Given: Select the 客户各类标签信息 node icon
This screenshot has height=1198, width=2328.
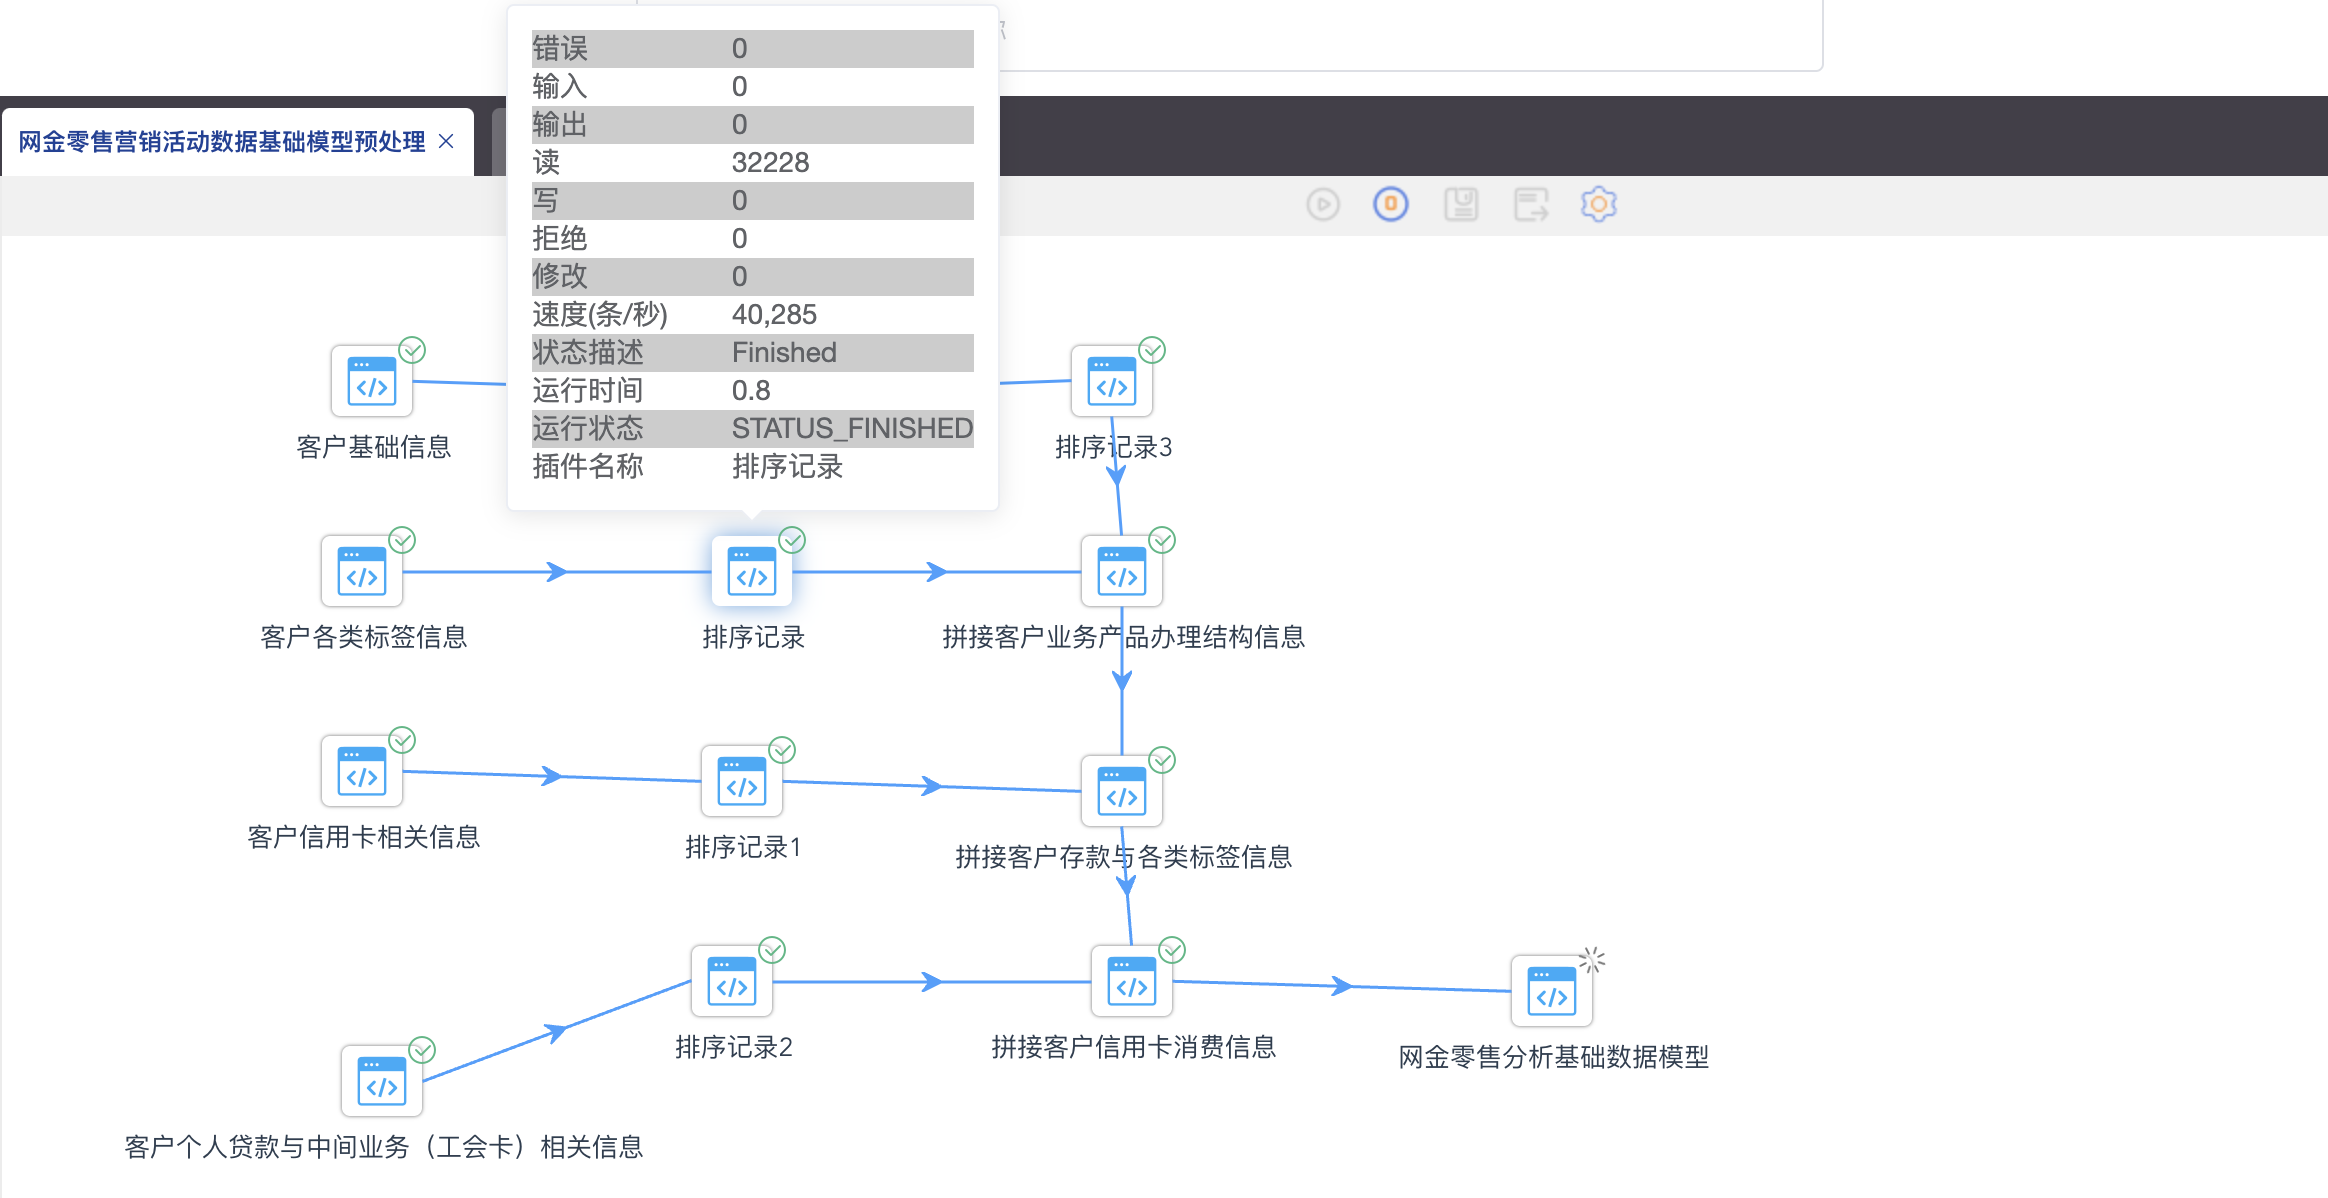Looking at the screenshot, I should (x=362, y=571).
